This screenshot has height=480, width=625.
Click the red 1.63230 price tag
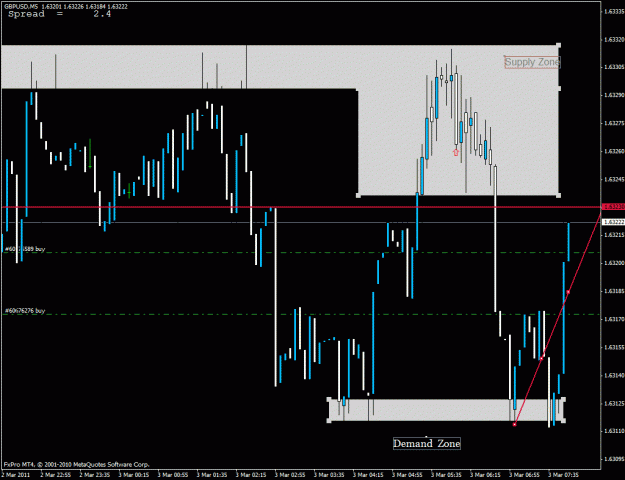tap(613, 207)
